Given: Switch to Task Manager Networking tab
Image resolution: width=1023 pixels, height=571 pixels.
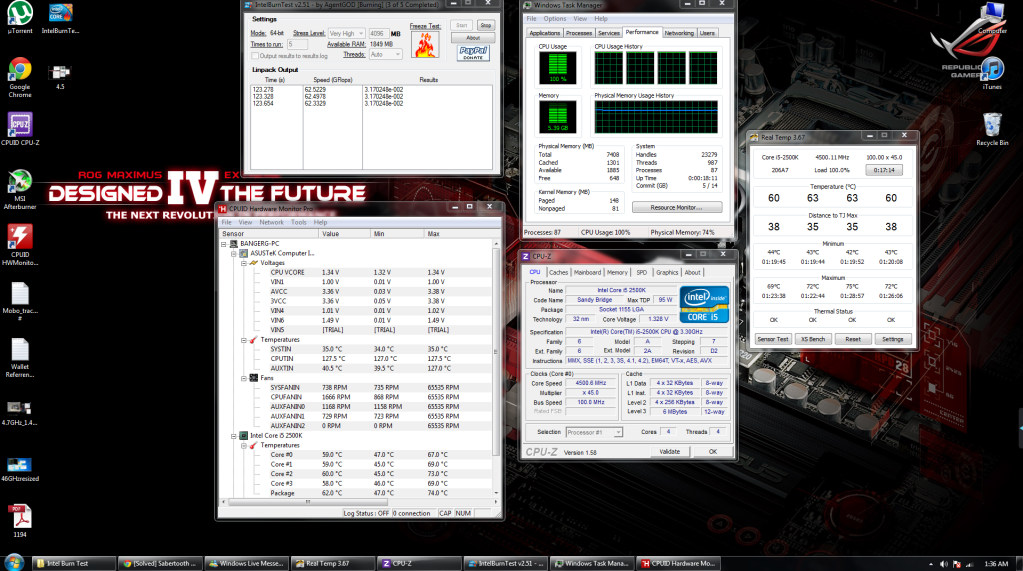Looking at the screenshot, I should (x=679, y=33).
